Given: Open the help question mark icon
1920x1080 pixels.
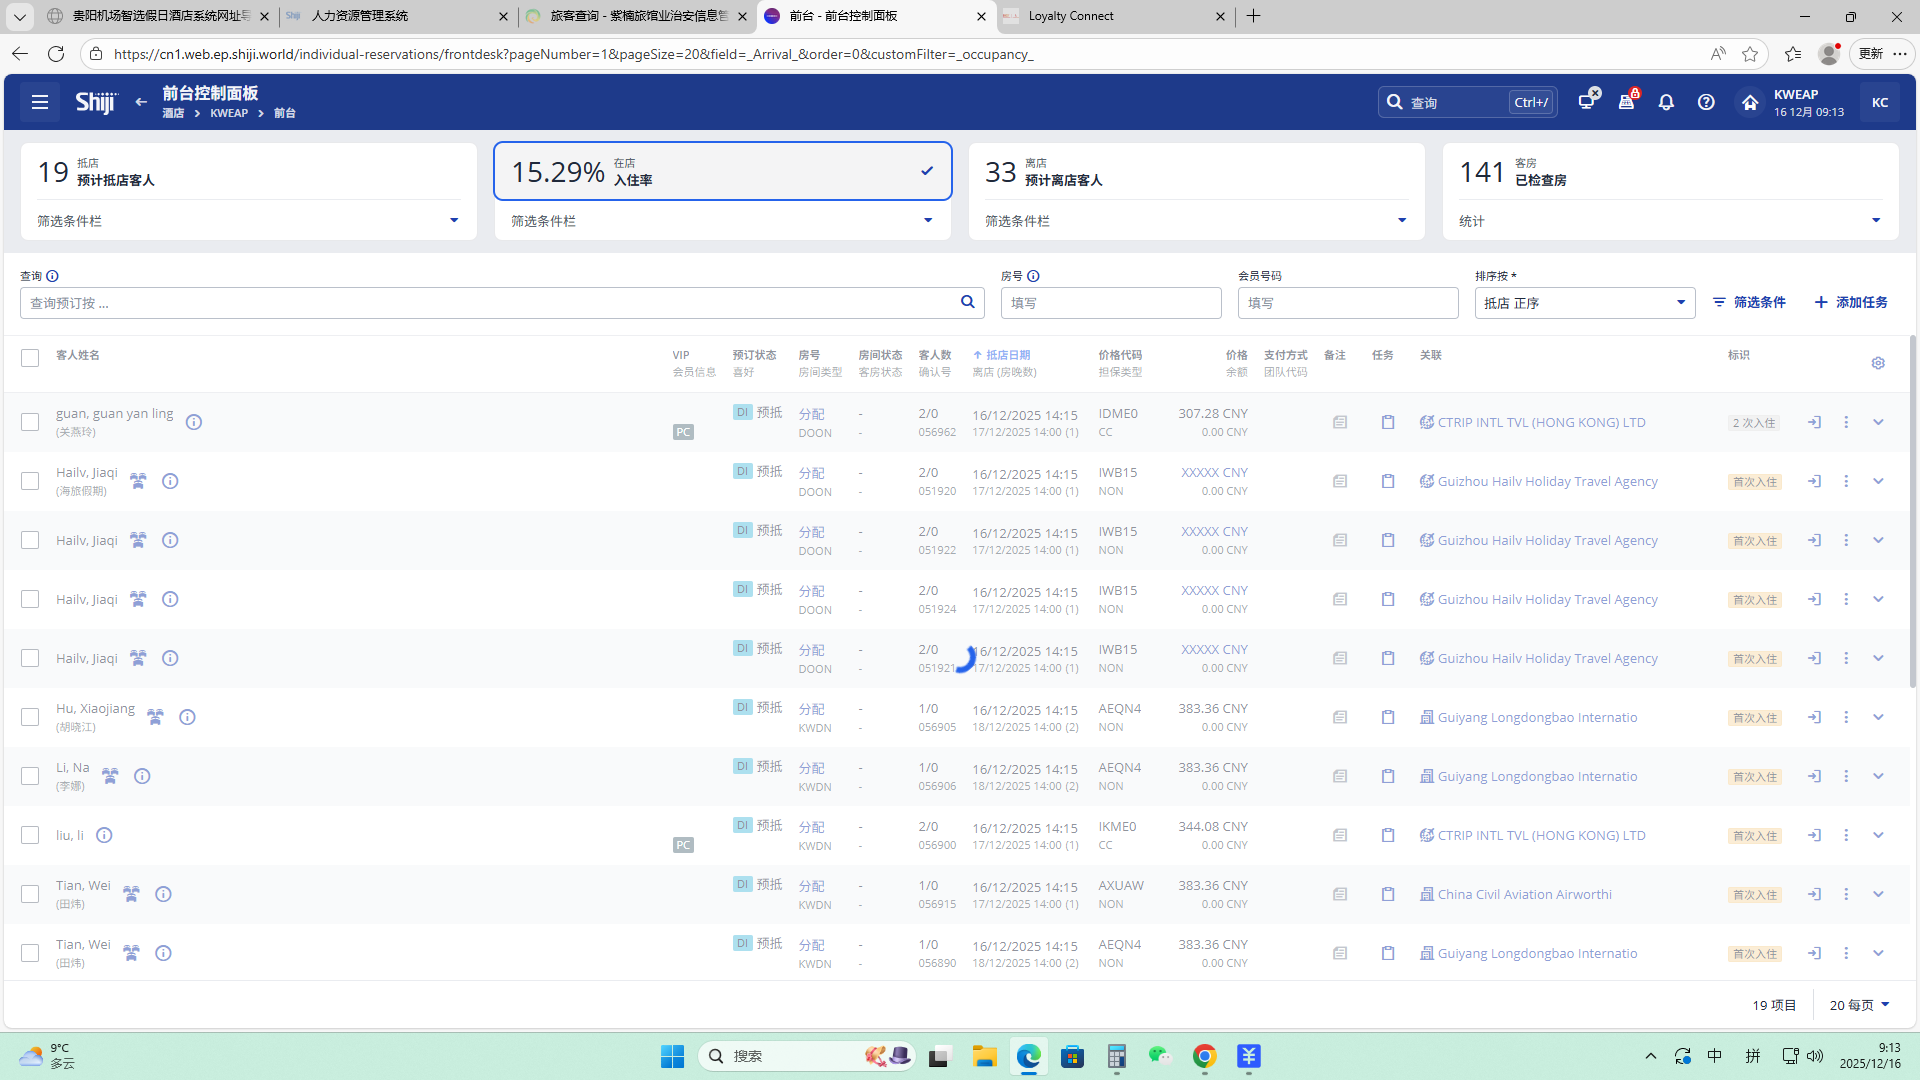Looking at the screenshot, I should tap(1706, 102).
